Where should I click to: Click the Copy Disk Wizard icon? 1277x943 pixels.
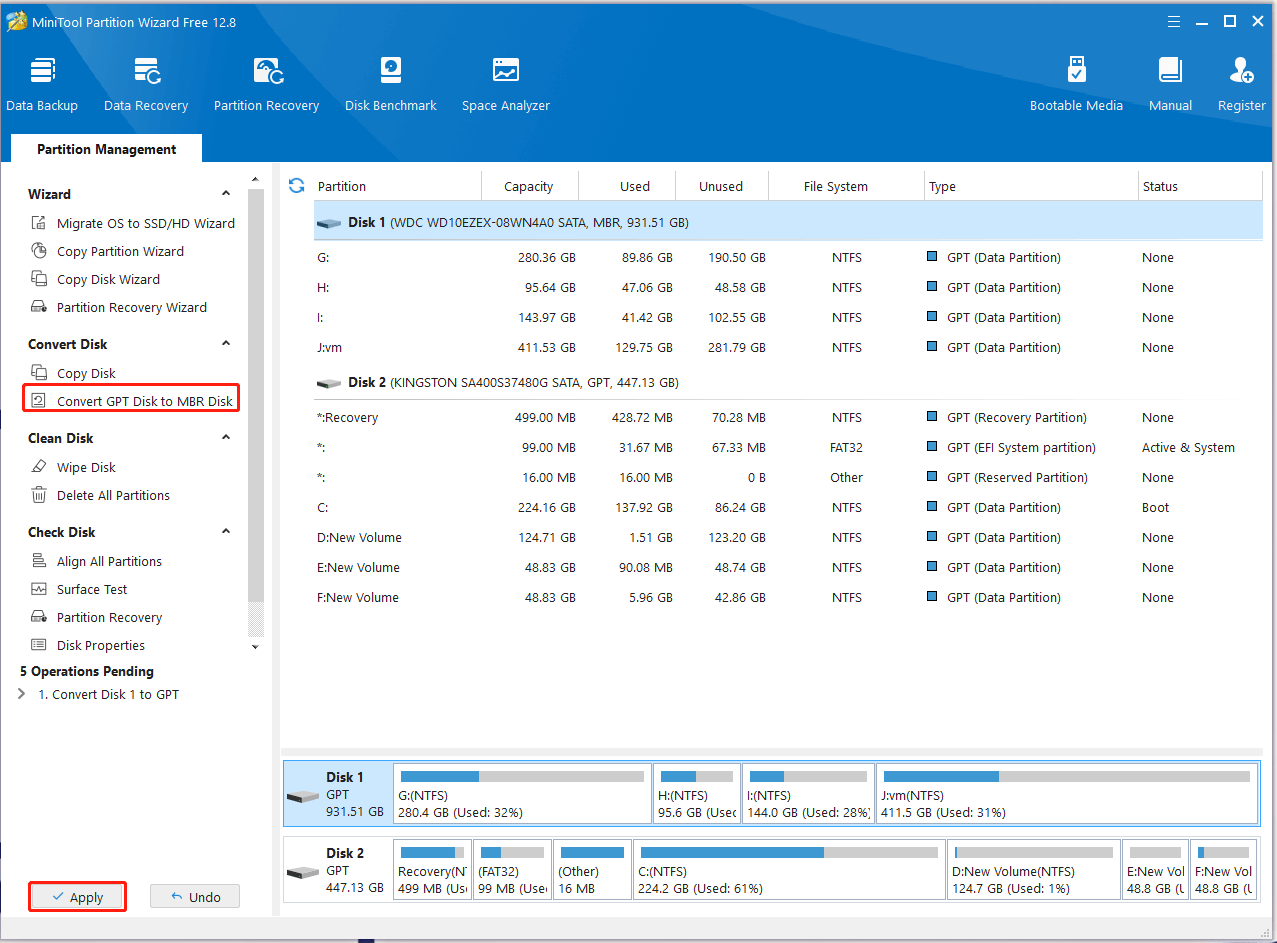(x=39, y=279)
